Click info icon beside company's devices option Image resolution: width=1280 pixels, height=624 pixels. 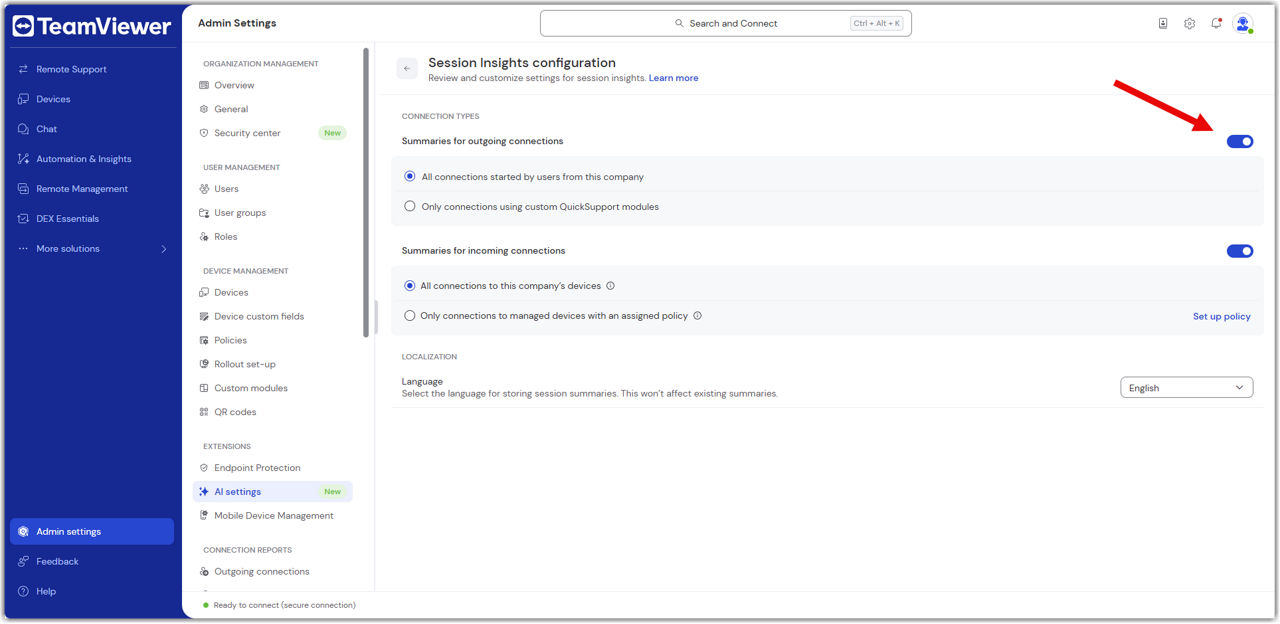click(611, 286)
